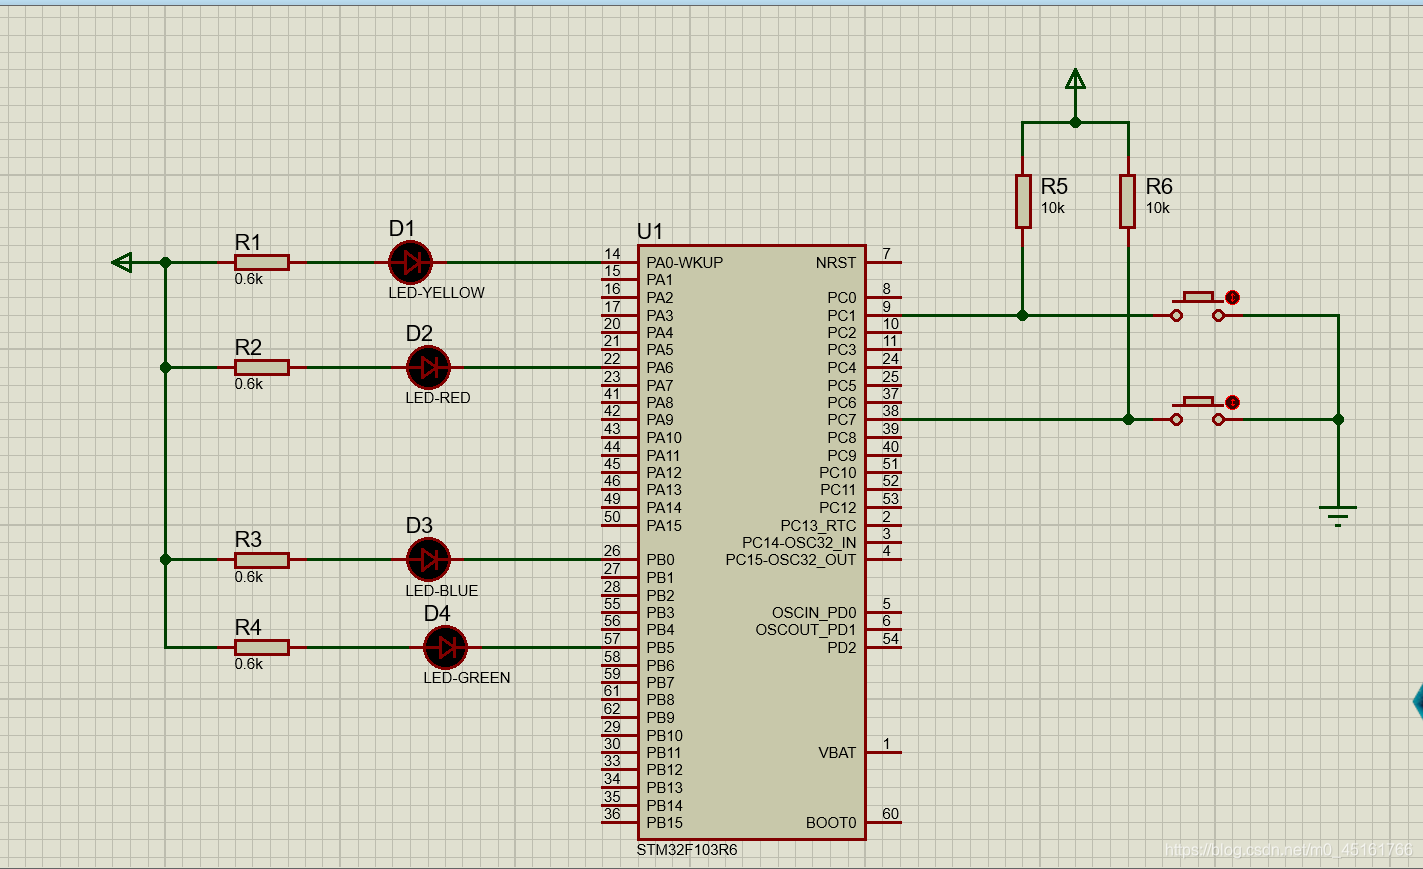Screen dimensions: 1423x869
Task: Click the junction dot below the top power terminal
Action: pos(1075,123)
